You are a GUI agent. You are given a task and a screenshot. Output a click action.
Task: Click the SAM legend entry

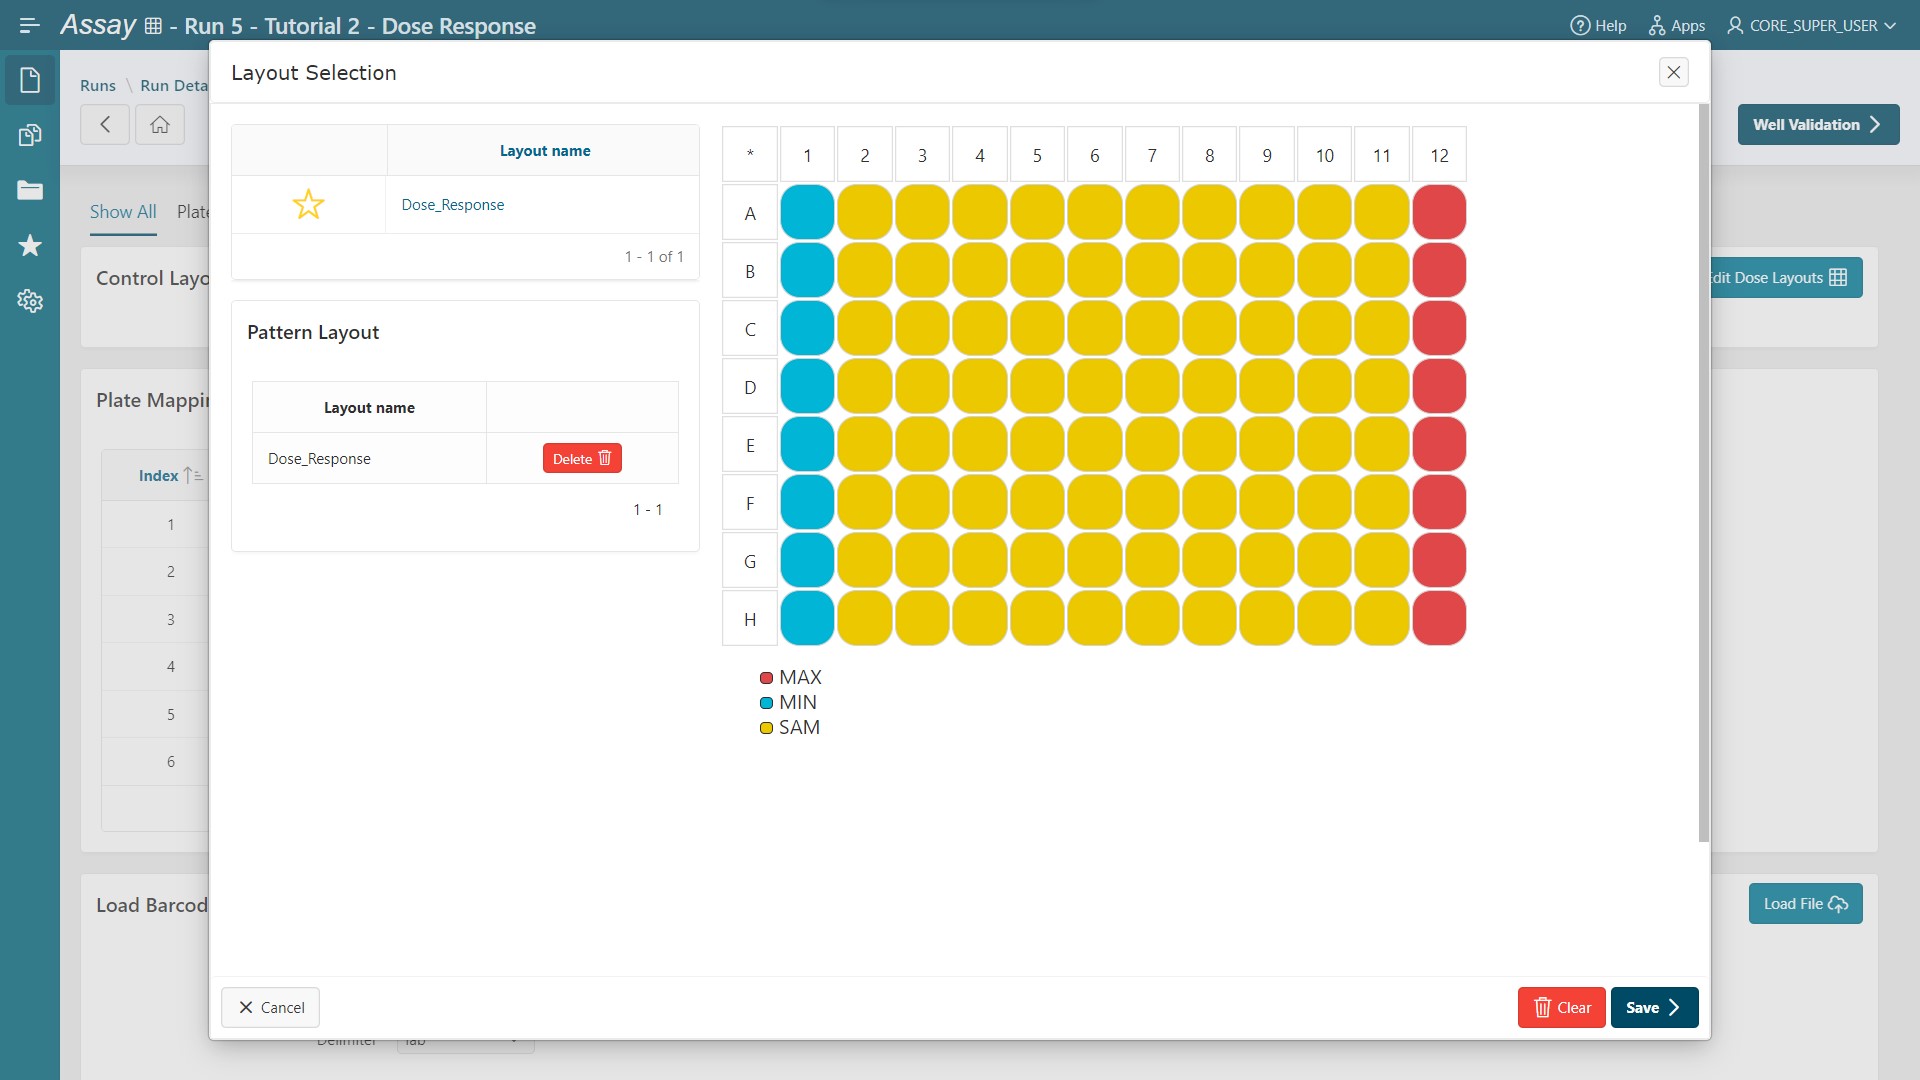pyautogui.click(x=790, y=727)
